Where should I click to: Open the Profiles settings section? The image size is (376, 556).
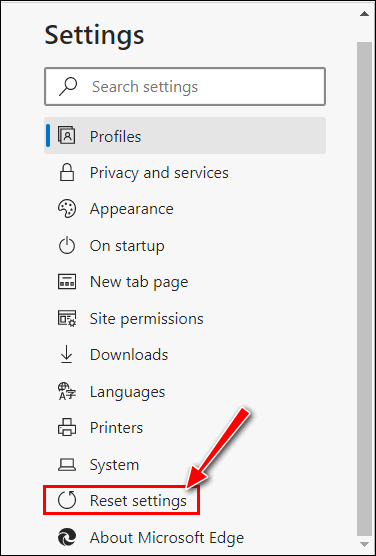point(185,136)
